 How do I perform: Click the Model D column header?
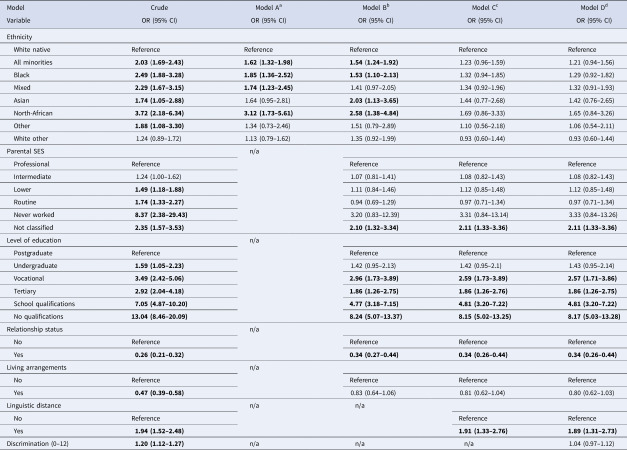click(594, 8)
